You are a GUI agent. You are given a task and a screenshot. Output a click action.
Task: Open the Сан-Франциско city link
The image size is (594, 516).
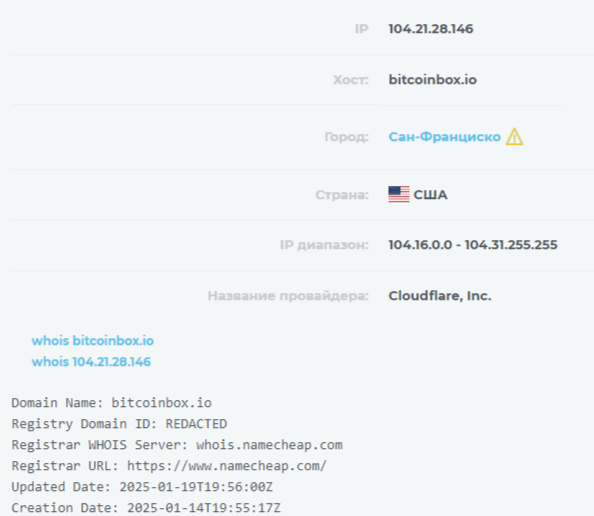pos(444,136)
